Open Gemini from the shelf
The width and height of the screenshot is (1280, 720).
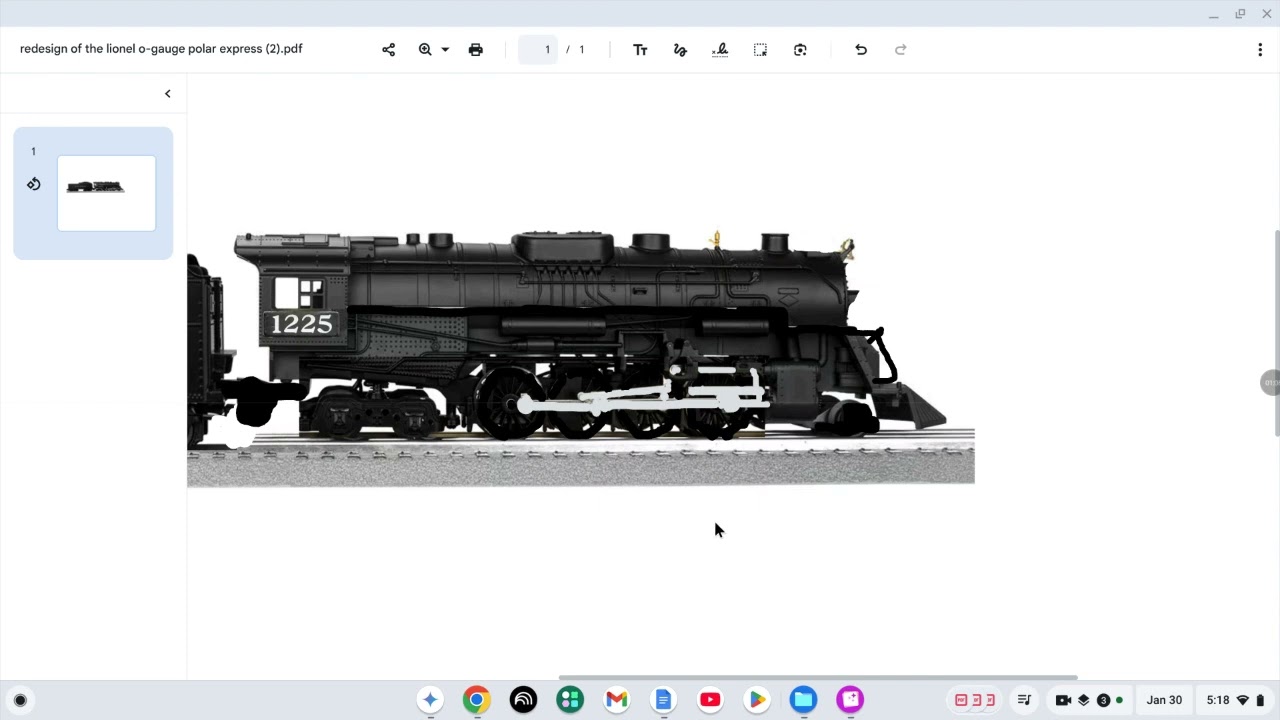(430, 700)
